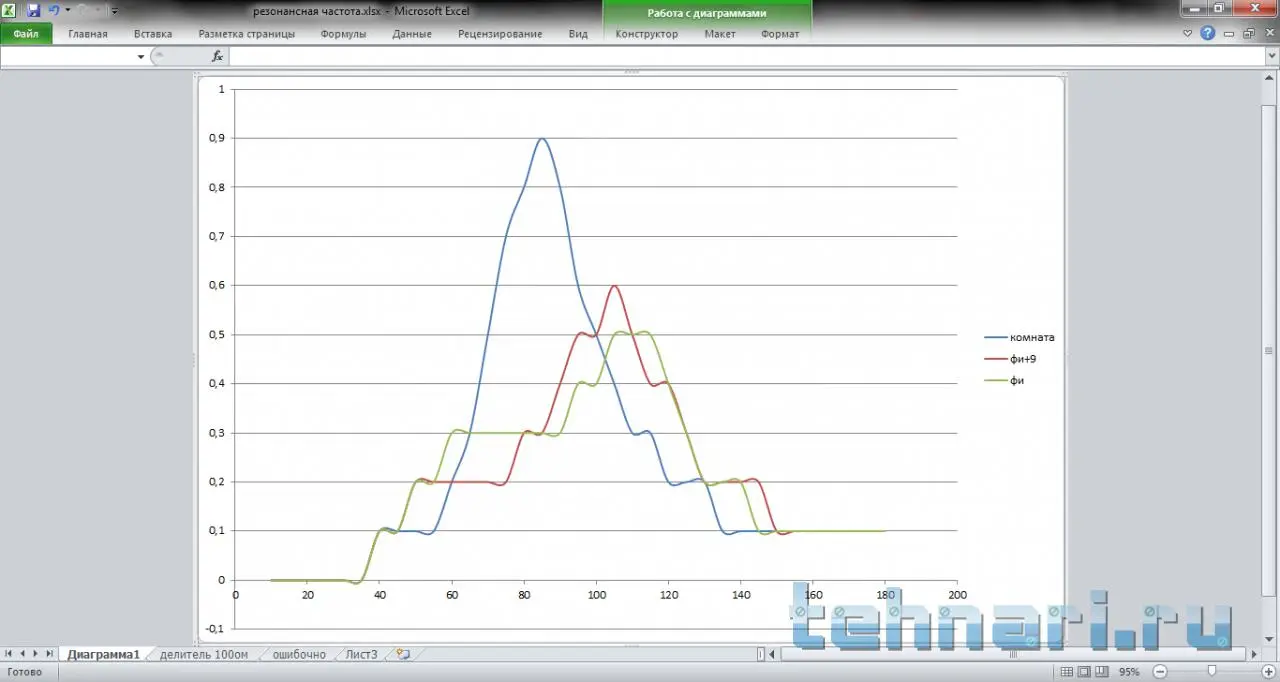Switch to Page Break Preview icon
Image resolution: width=1280 pixels, height=682 pixels.
(x=1102, y=671)
